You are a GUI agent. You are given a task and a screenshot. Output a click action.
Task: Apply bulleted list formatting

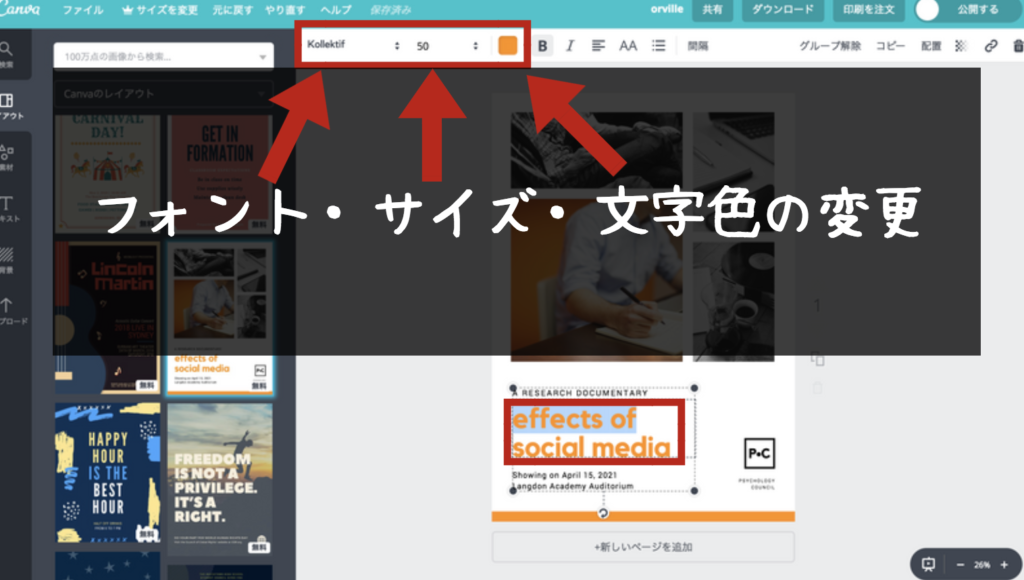click(x=658, y=46)
